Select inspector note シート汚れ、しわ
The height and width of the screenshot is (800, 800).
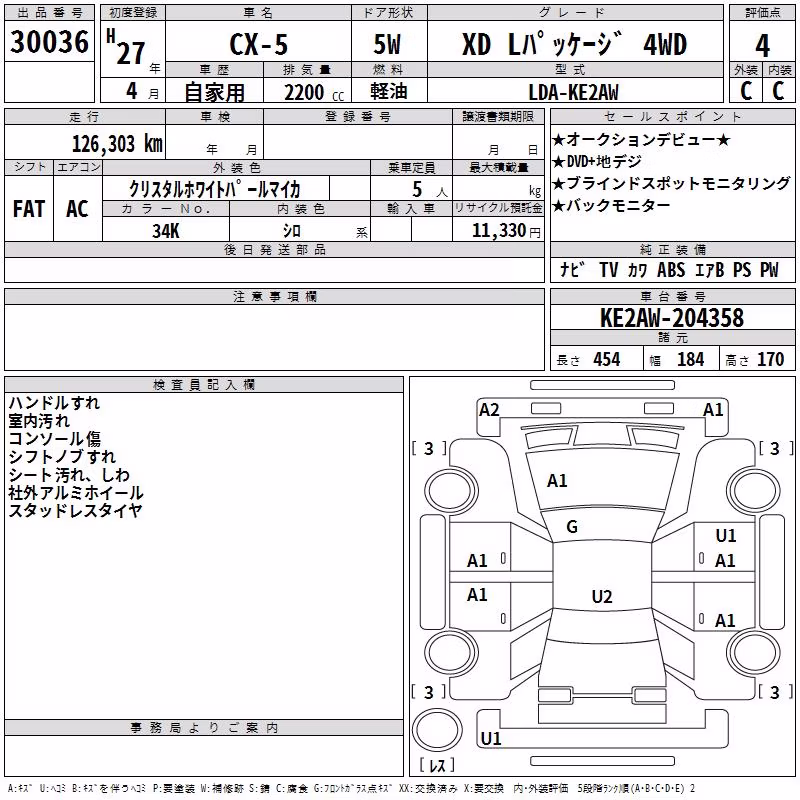(x=69, y=474)
